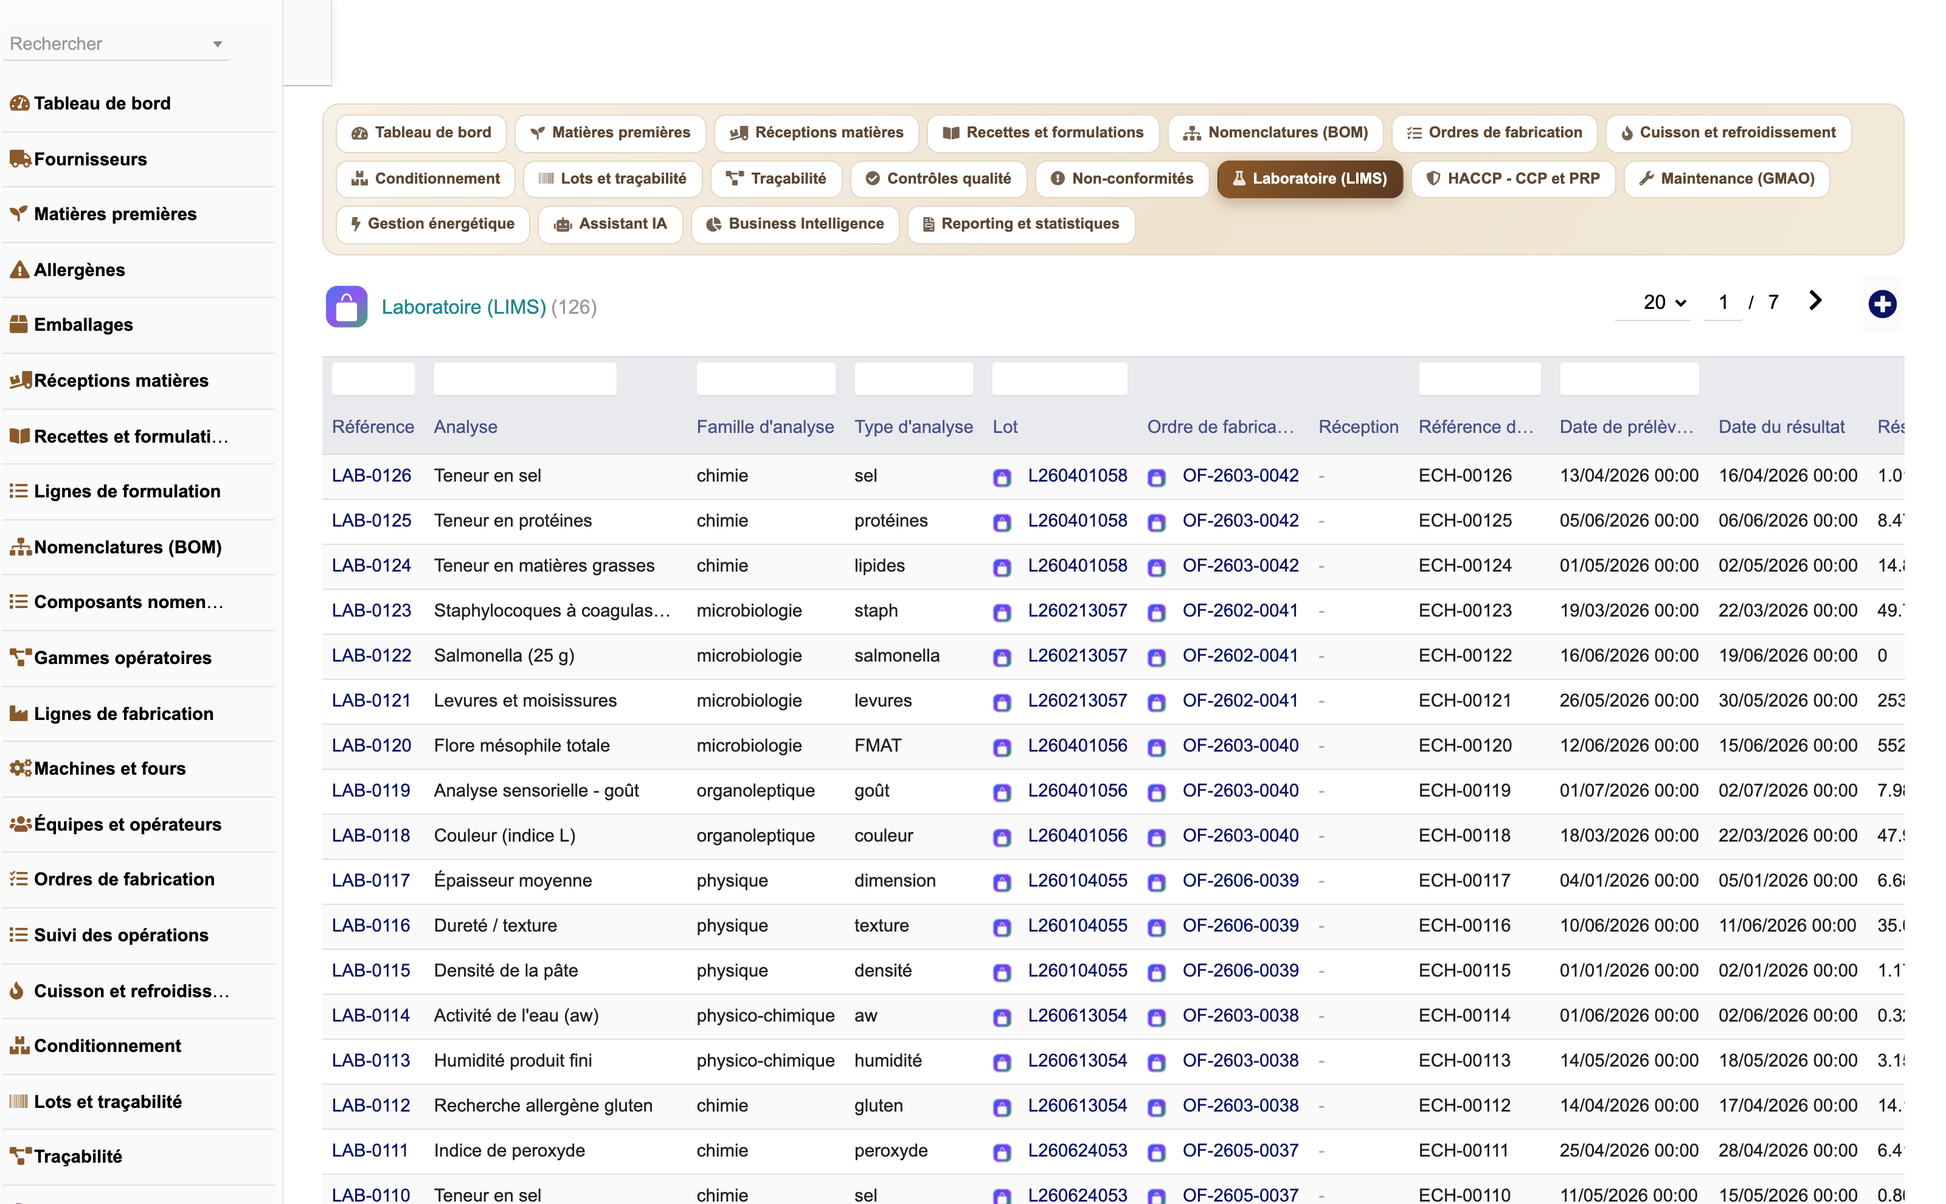Screen dimensions: 1946x1204
Task: Switch to the Contrôles qualité tab
Action: [938, 179]
